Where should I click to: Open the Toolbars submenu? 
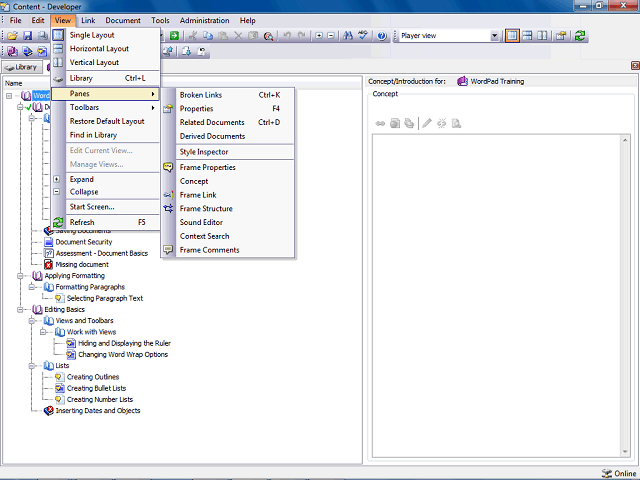click(107, 107)
